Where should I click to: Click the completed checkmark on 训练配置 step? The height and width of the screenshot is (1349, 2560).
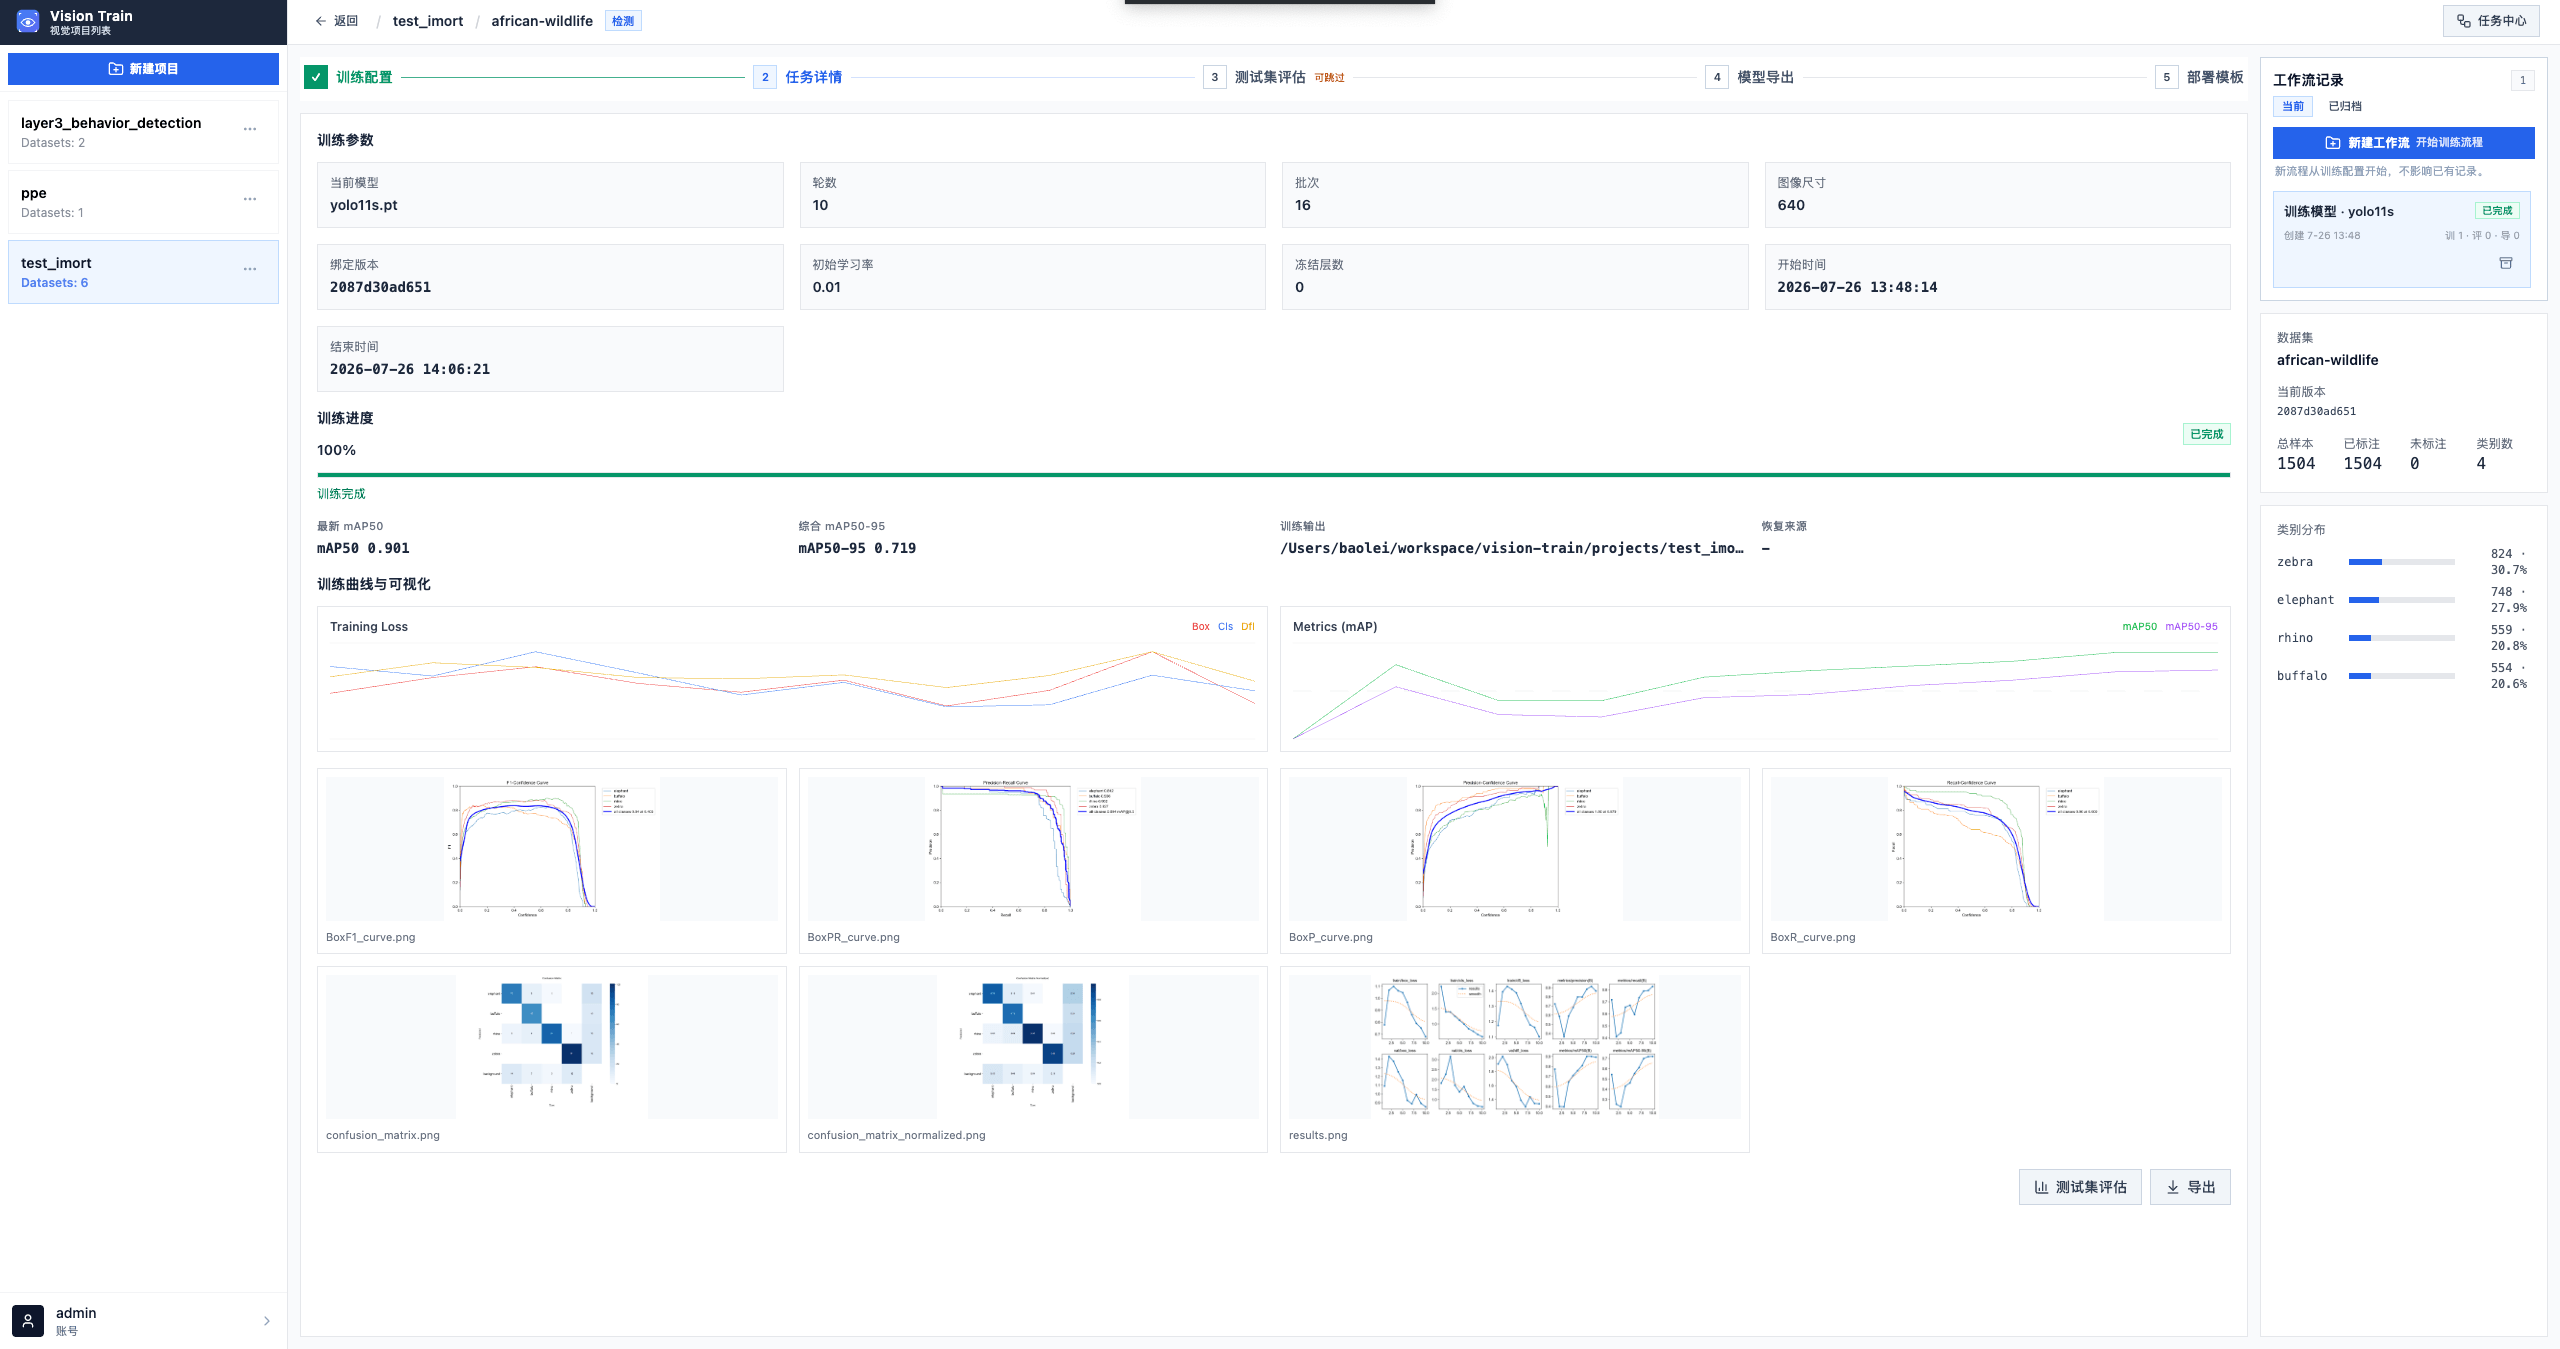tap(316, 77)
